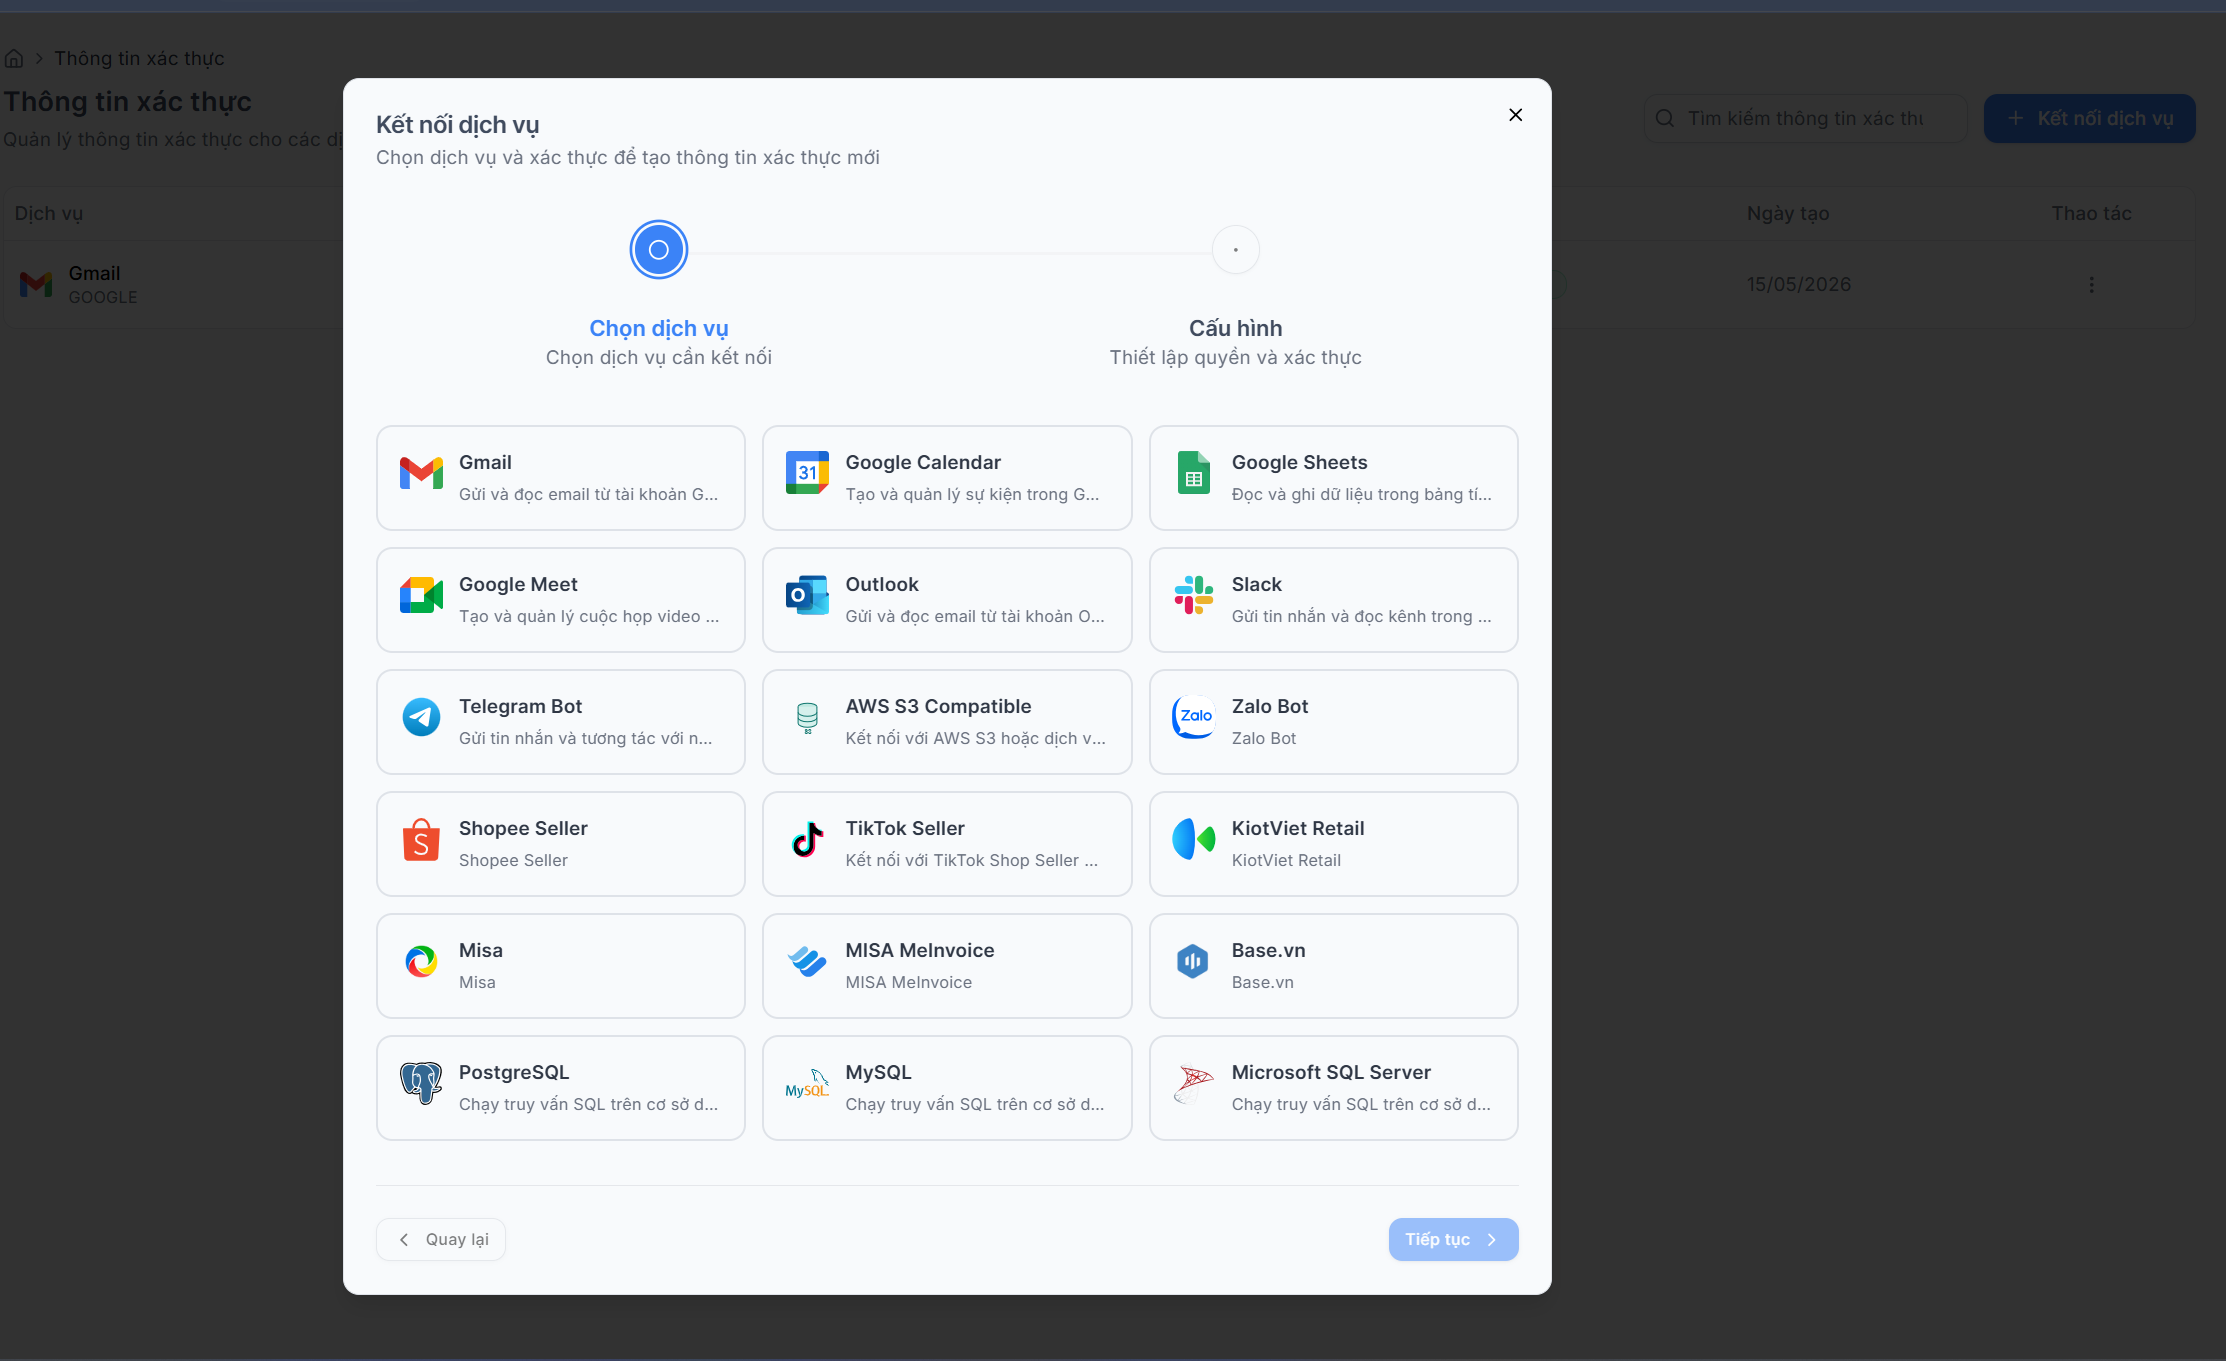Choose the KiotViet Retail service name
Viewport: 2226px width, 1361px height.
[x=1297, y=828]
